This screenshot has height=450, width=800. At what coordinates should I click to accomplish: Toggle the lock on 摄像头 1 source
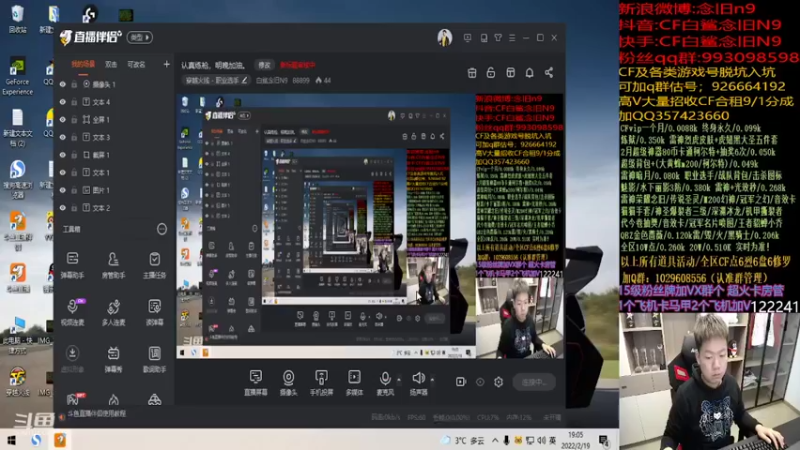(74, 84)
